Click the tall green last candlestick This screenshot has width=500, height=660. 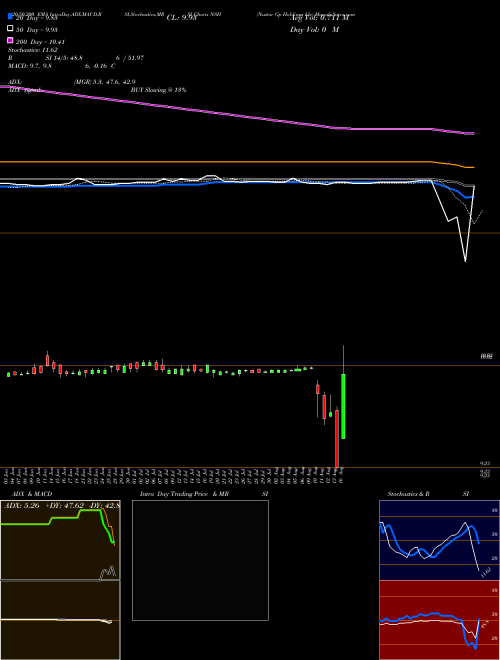[343, 406]
